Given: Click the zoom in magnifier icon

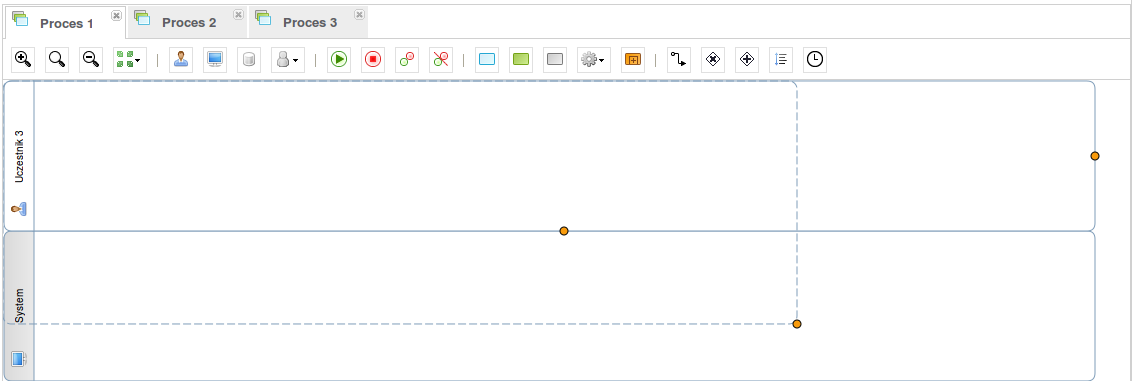Looking at the screenshot, I should pyautogui.click(x=23, y=59).
